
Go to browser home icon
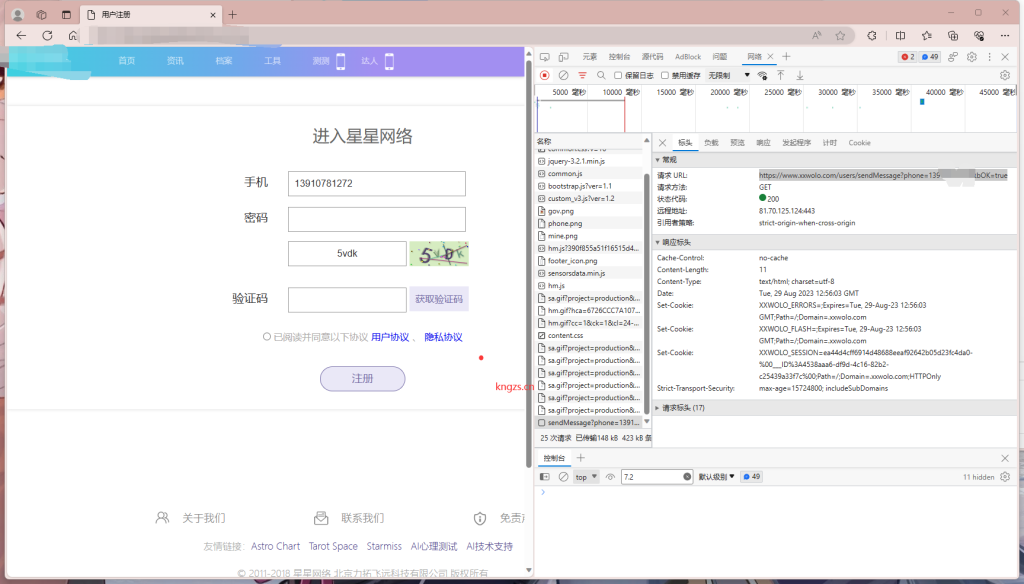72,35
